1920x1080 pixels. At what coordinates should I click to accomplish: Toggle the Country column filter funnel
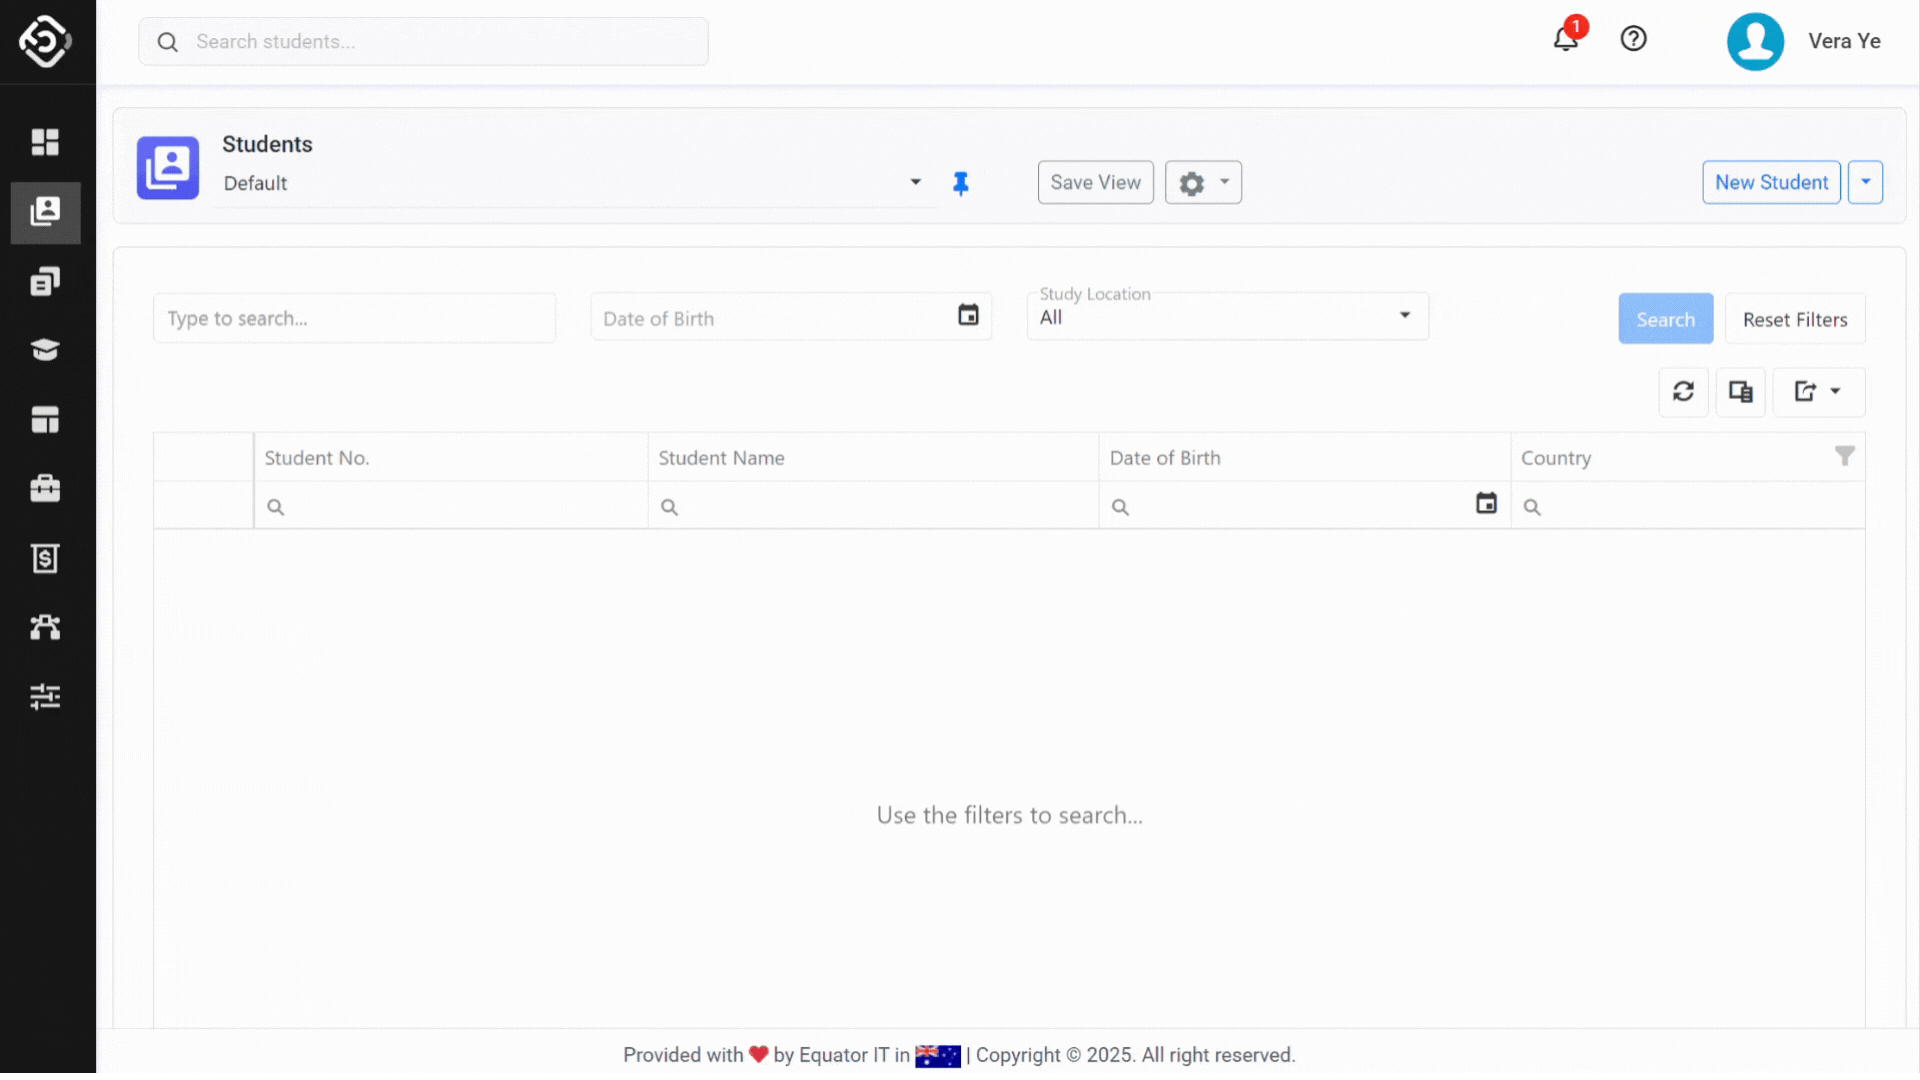click(1844, 456)
